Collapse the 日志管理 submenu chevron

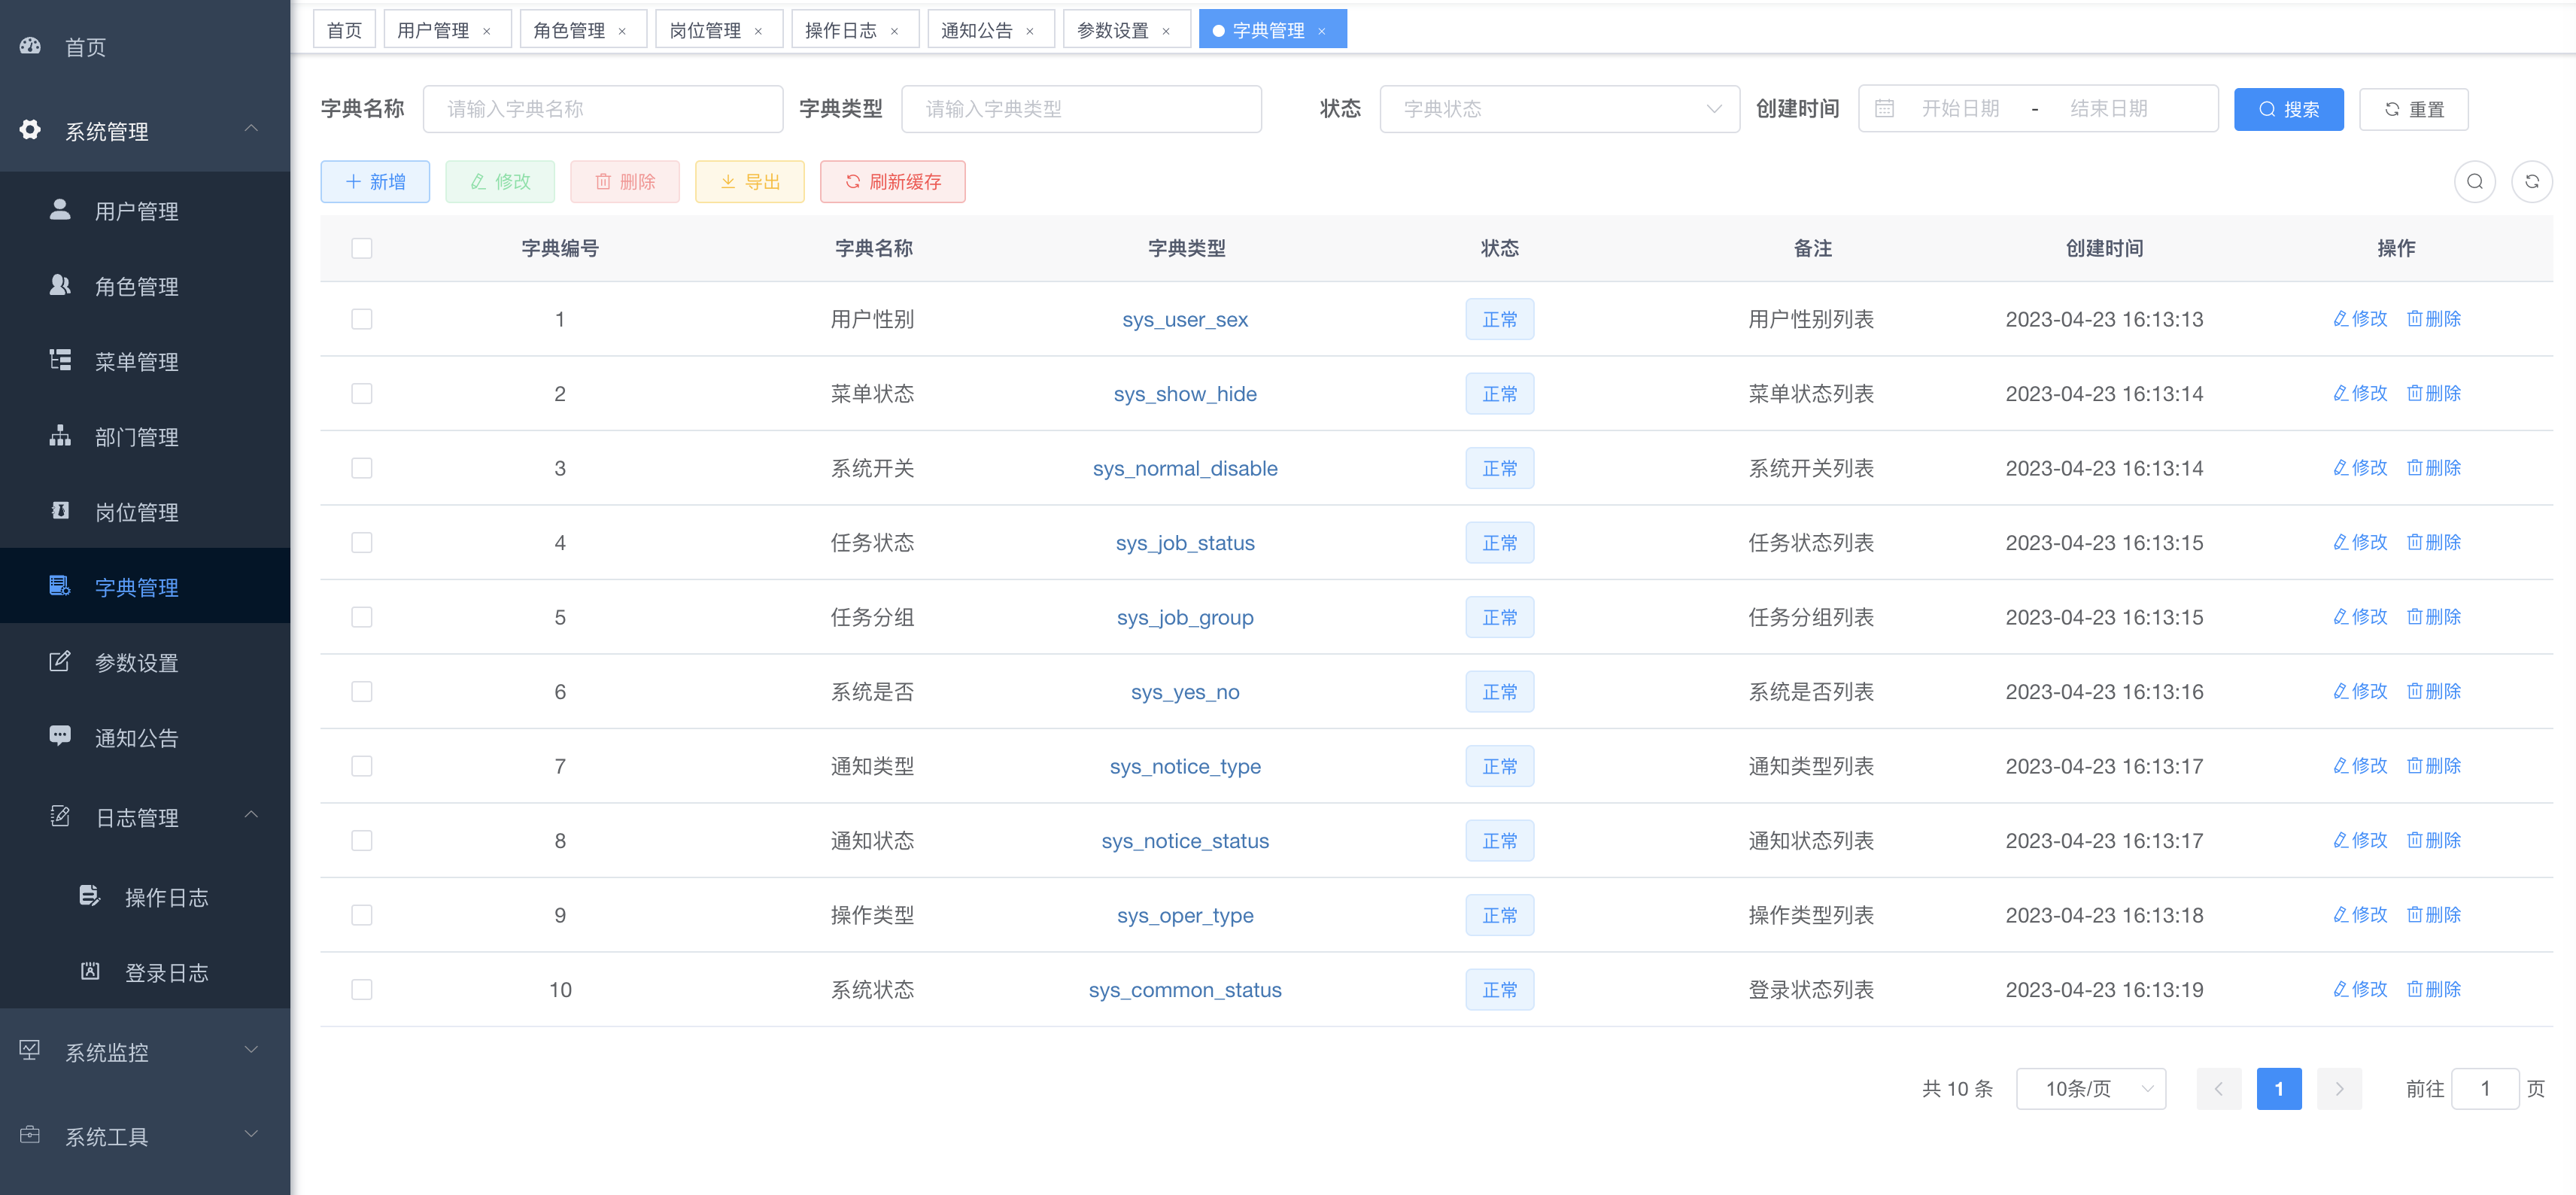(x=251, y=815)
